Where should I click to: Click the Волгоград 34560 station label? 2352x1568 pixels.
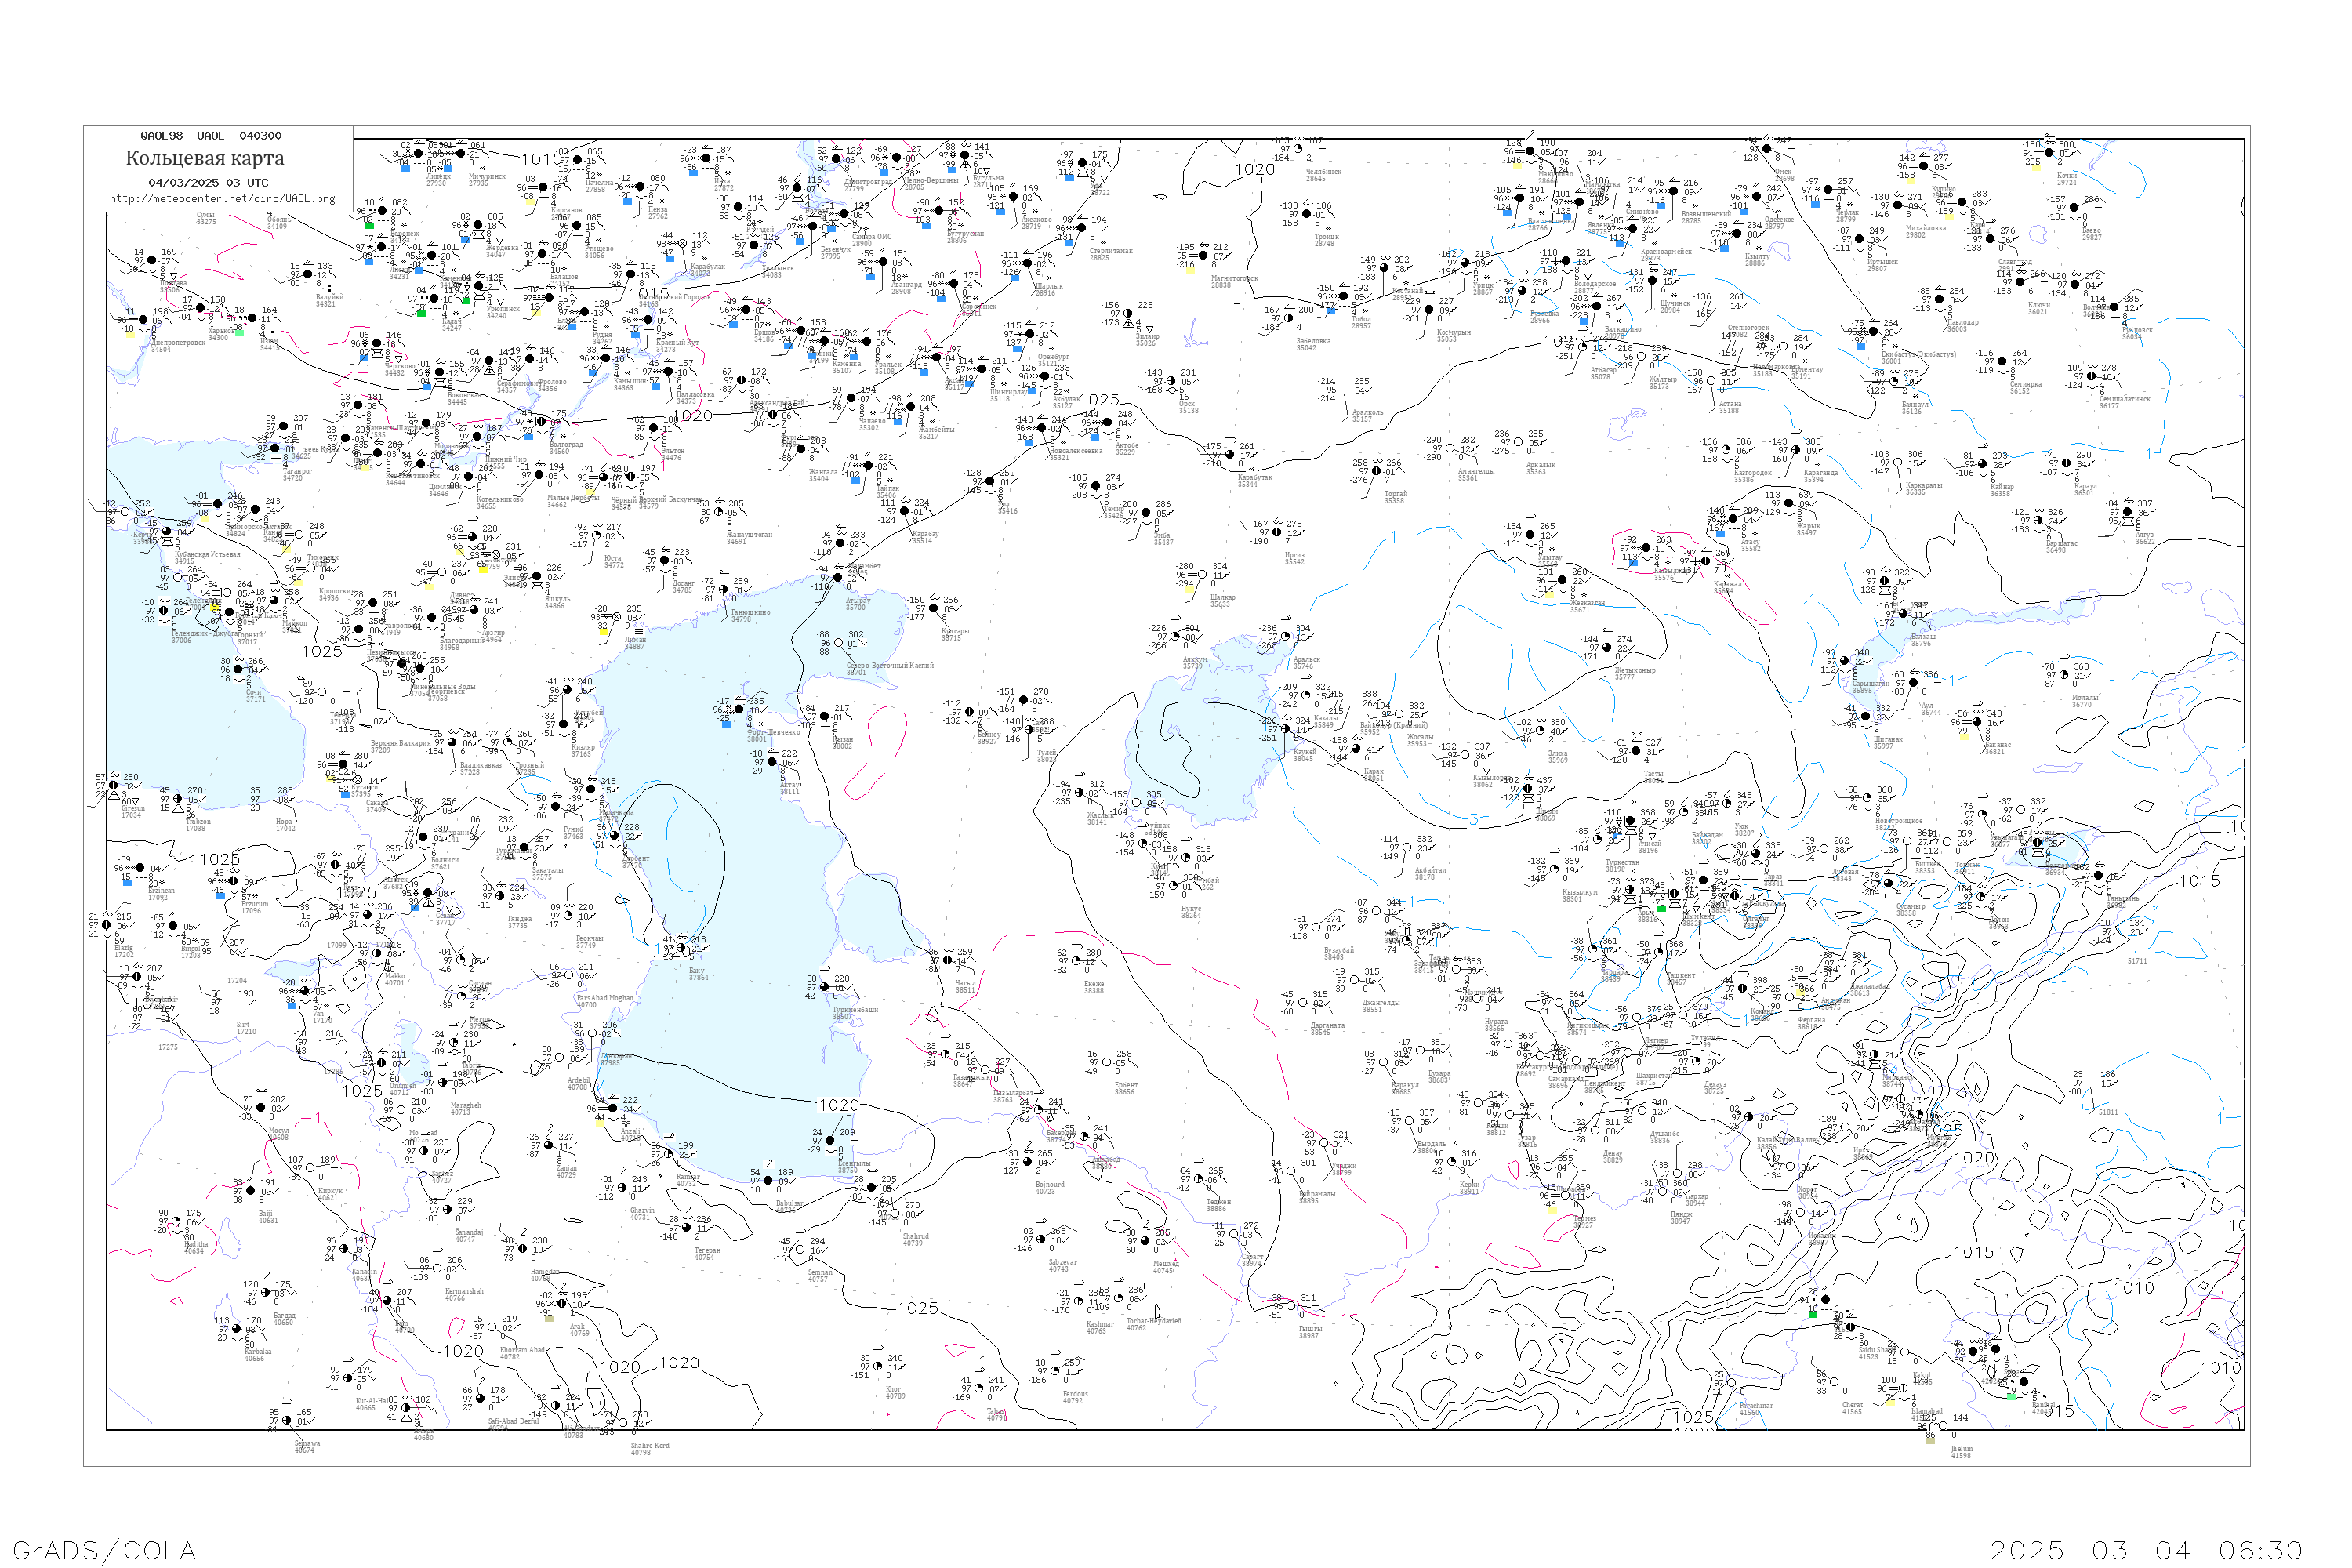click(566, 447)
